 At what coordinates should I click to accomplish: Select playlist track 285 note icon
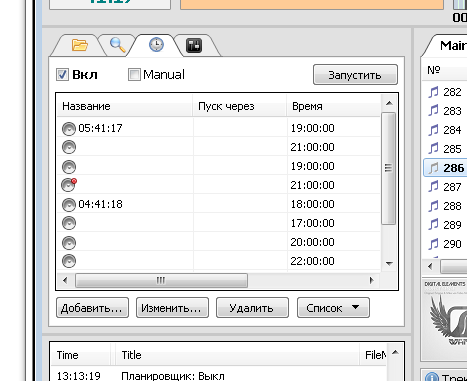click(x=433, y=148)
